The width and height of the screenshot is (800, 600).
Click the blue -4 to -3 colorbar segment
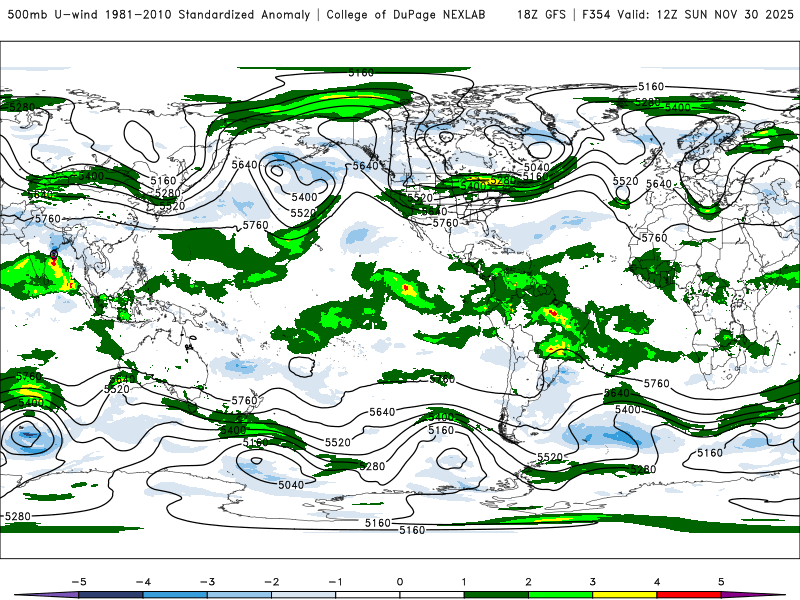click(x=175, y=595)
